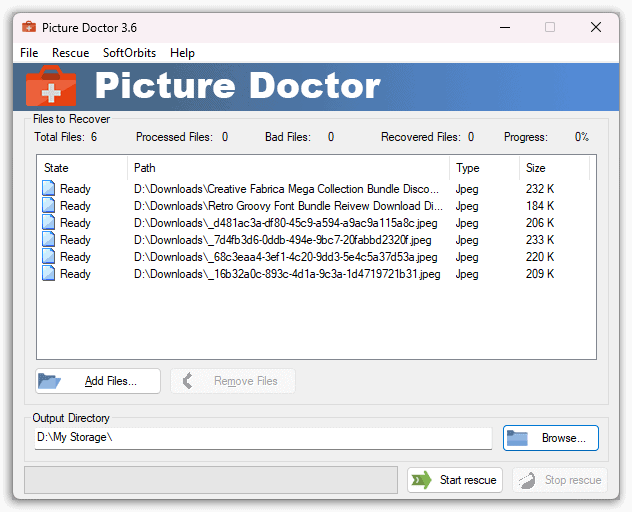Sort the list by Path column header
The image size is (632, 512).
click(x=289, y=168)
